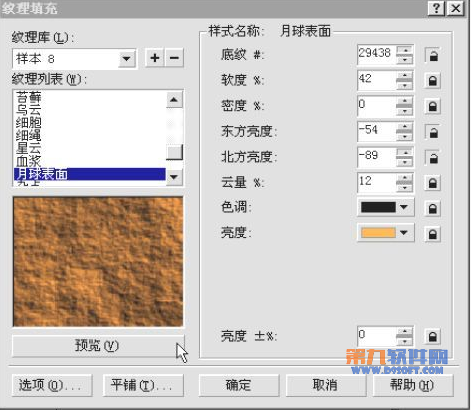Decrease 密度 % value with down arrow
Viewport: 471px width, 410px height.
(x=405, y=111)
